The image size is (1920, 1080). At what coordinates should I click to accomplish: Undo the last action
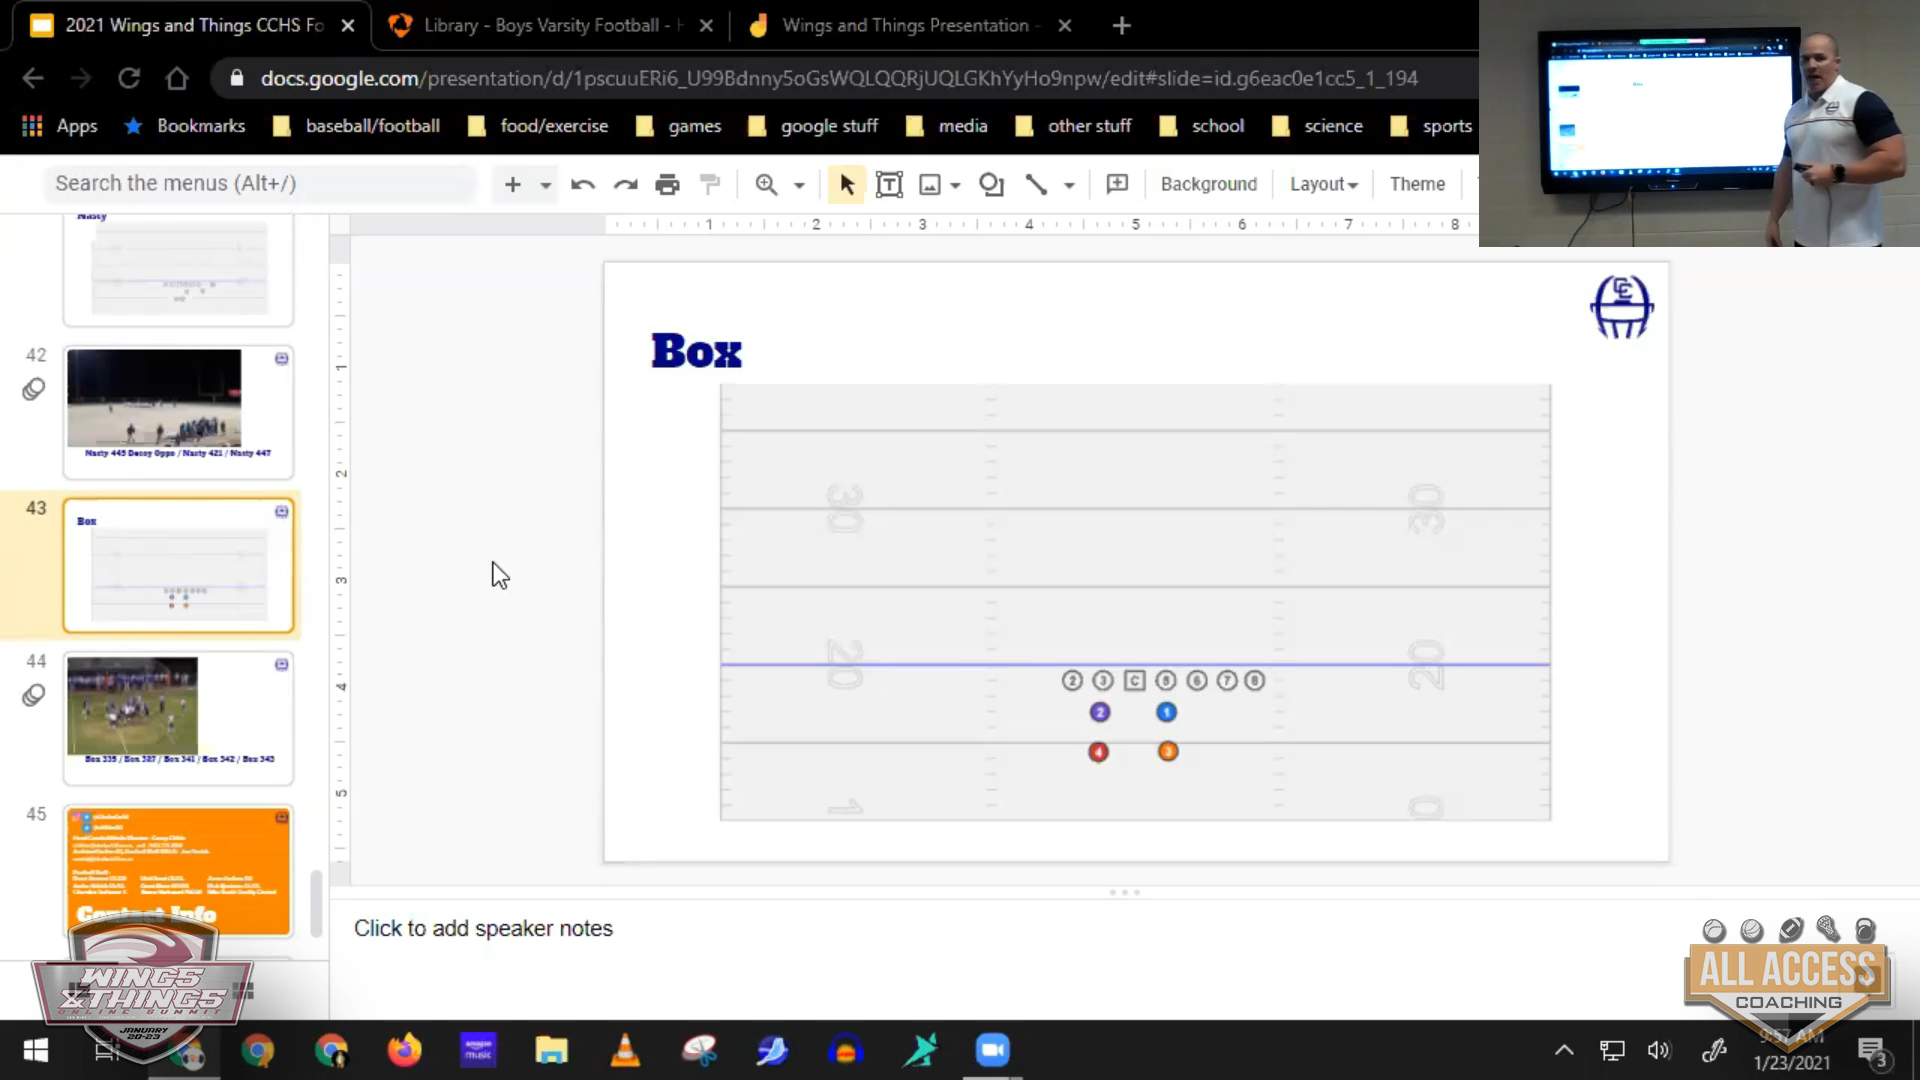tap(583, 184)
